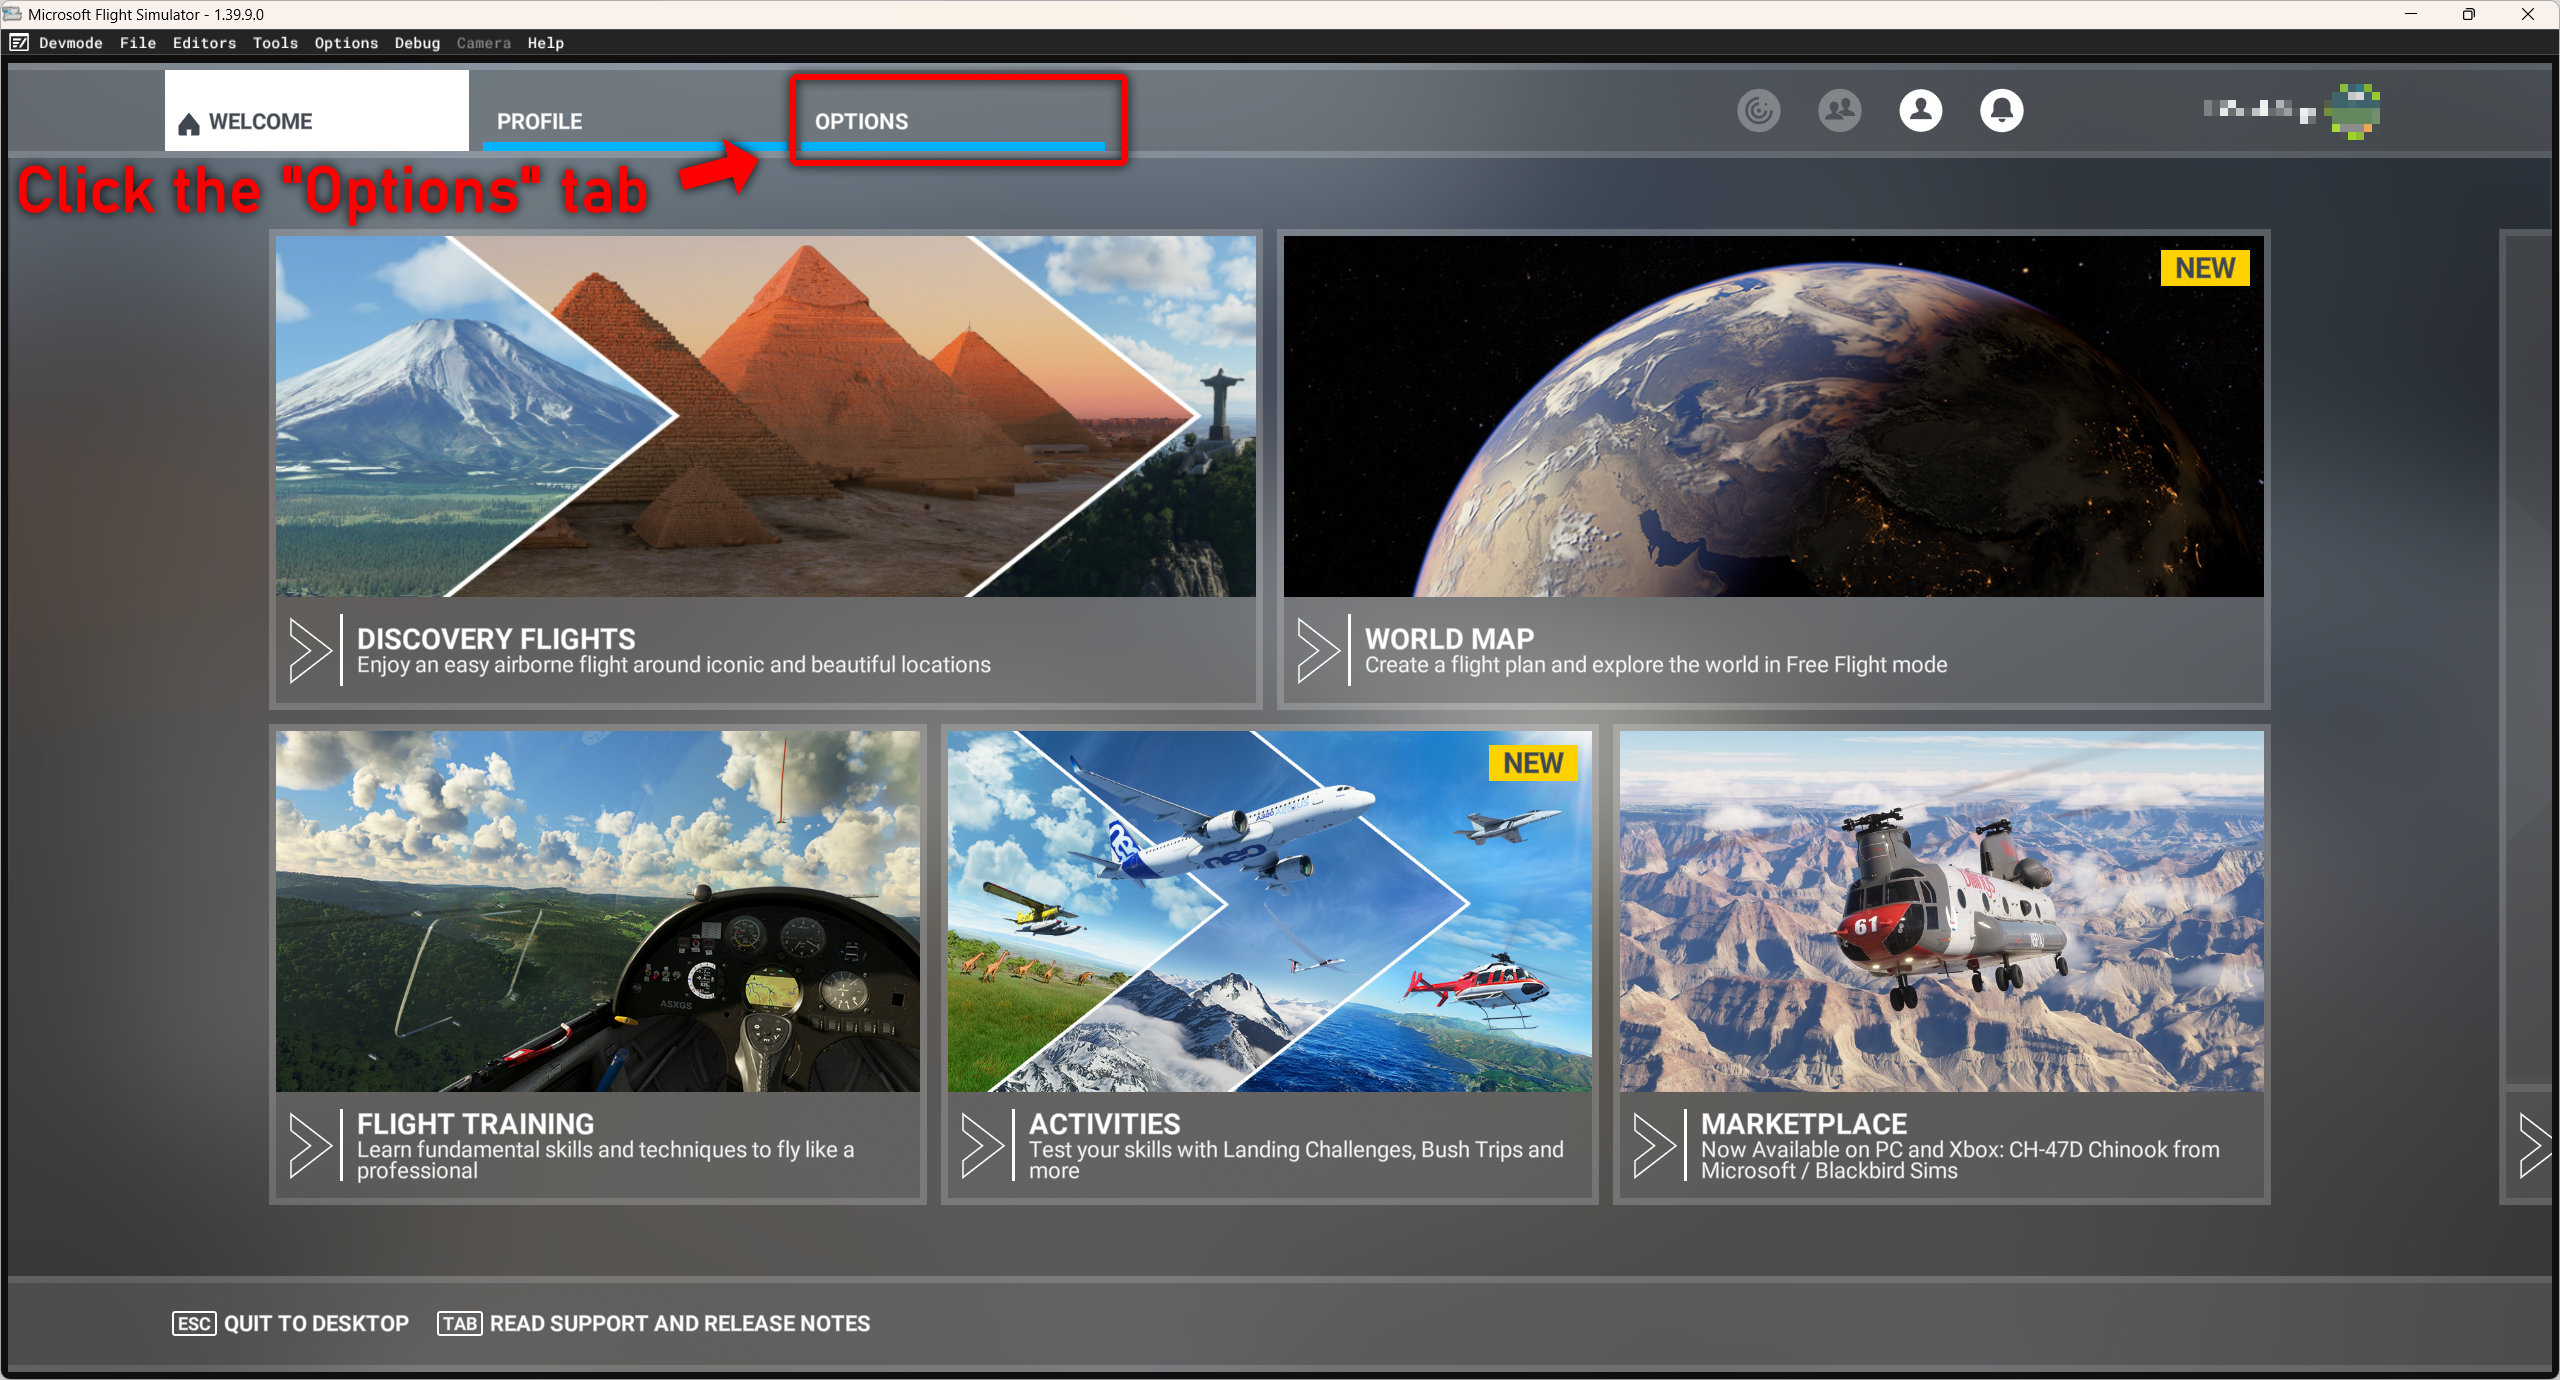The image size is (2560, 1380).
Task: Click the NEW badge on World Map
Action: point(2205,268)
